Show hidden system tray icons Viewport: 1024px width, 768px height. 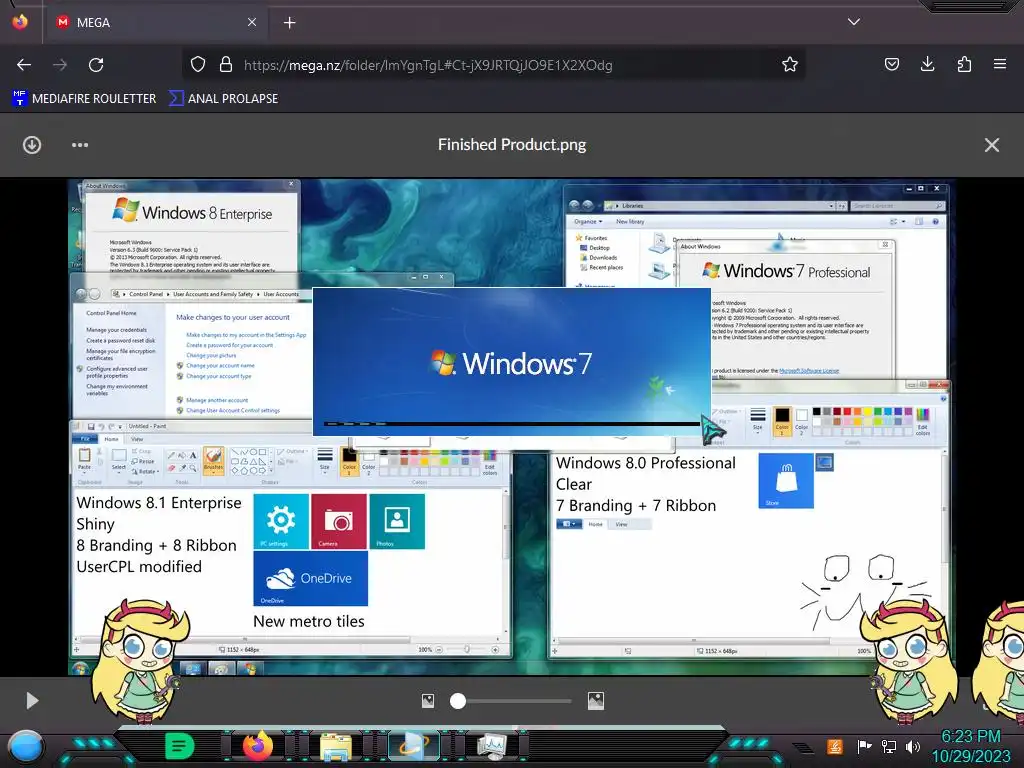click(x=803, y=747)
